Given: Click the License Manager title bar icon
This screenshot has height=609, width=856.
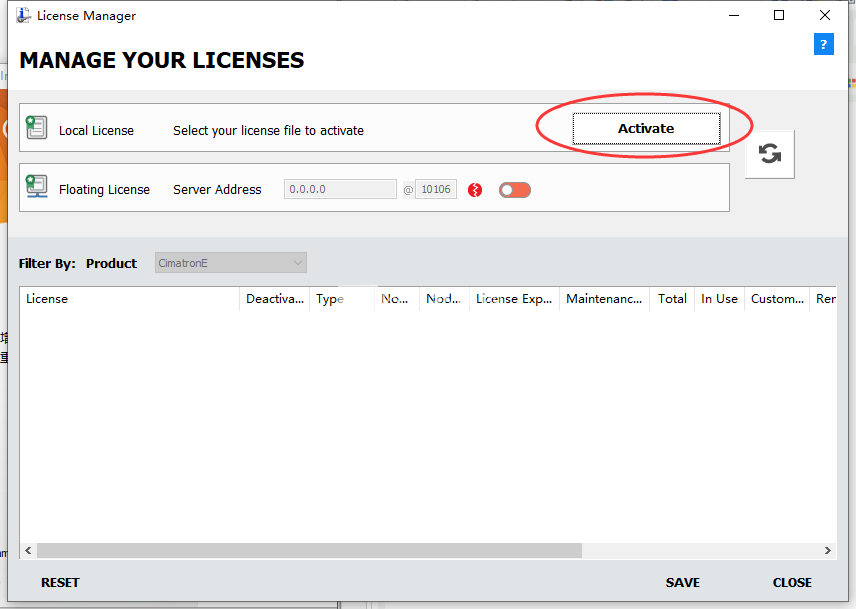Looking at the screenshot, I should point(23,15).
